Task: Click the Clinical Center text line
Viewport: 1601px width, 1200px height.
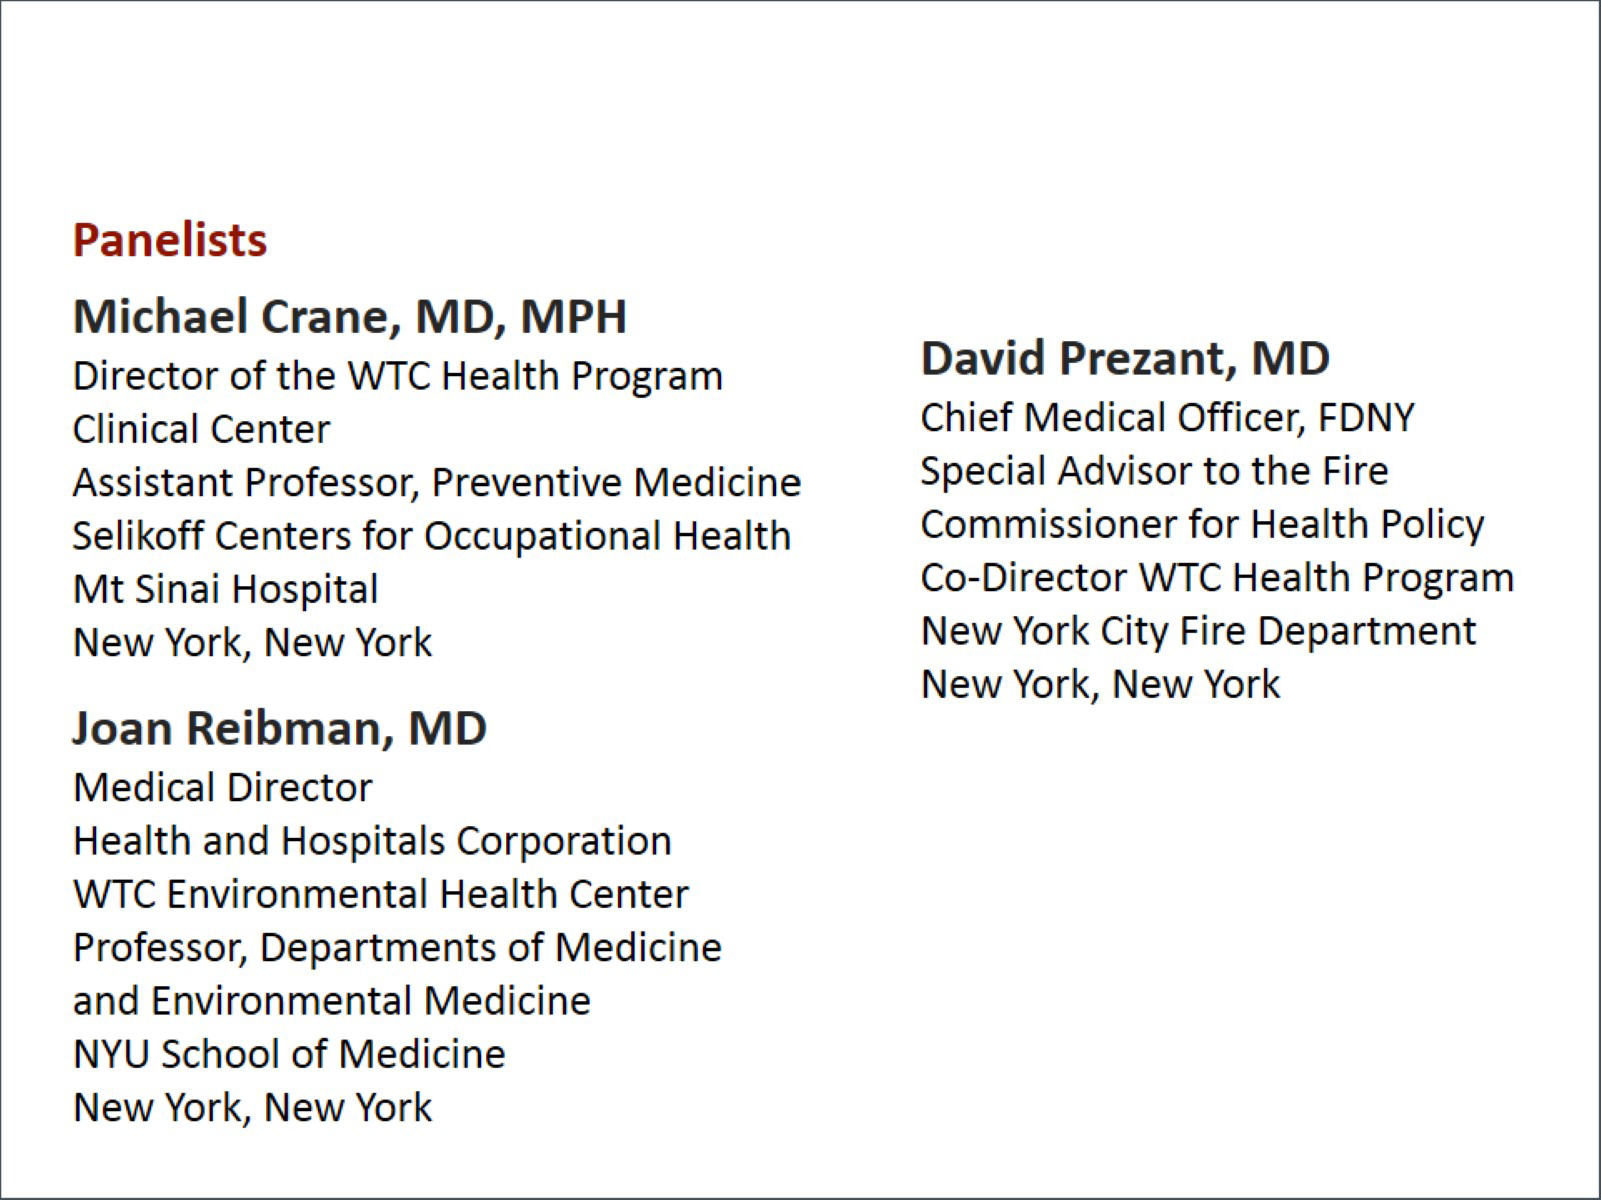Action: point(201,429)
